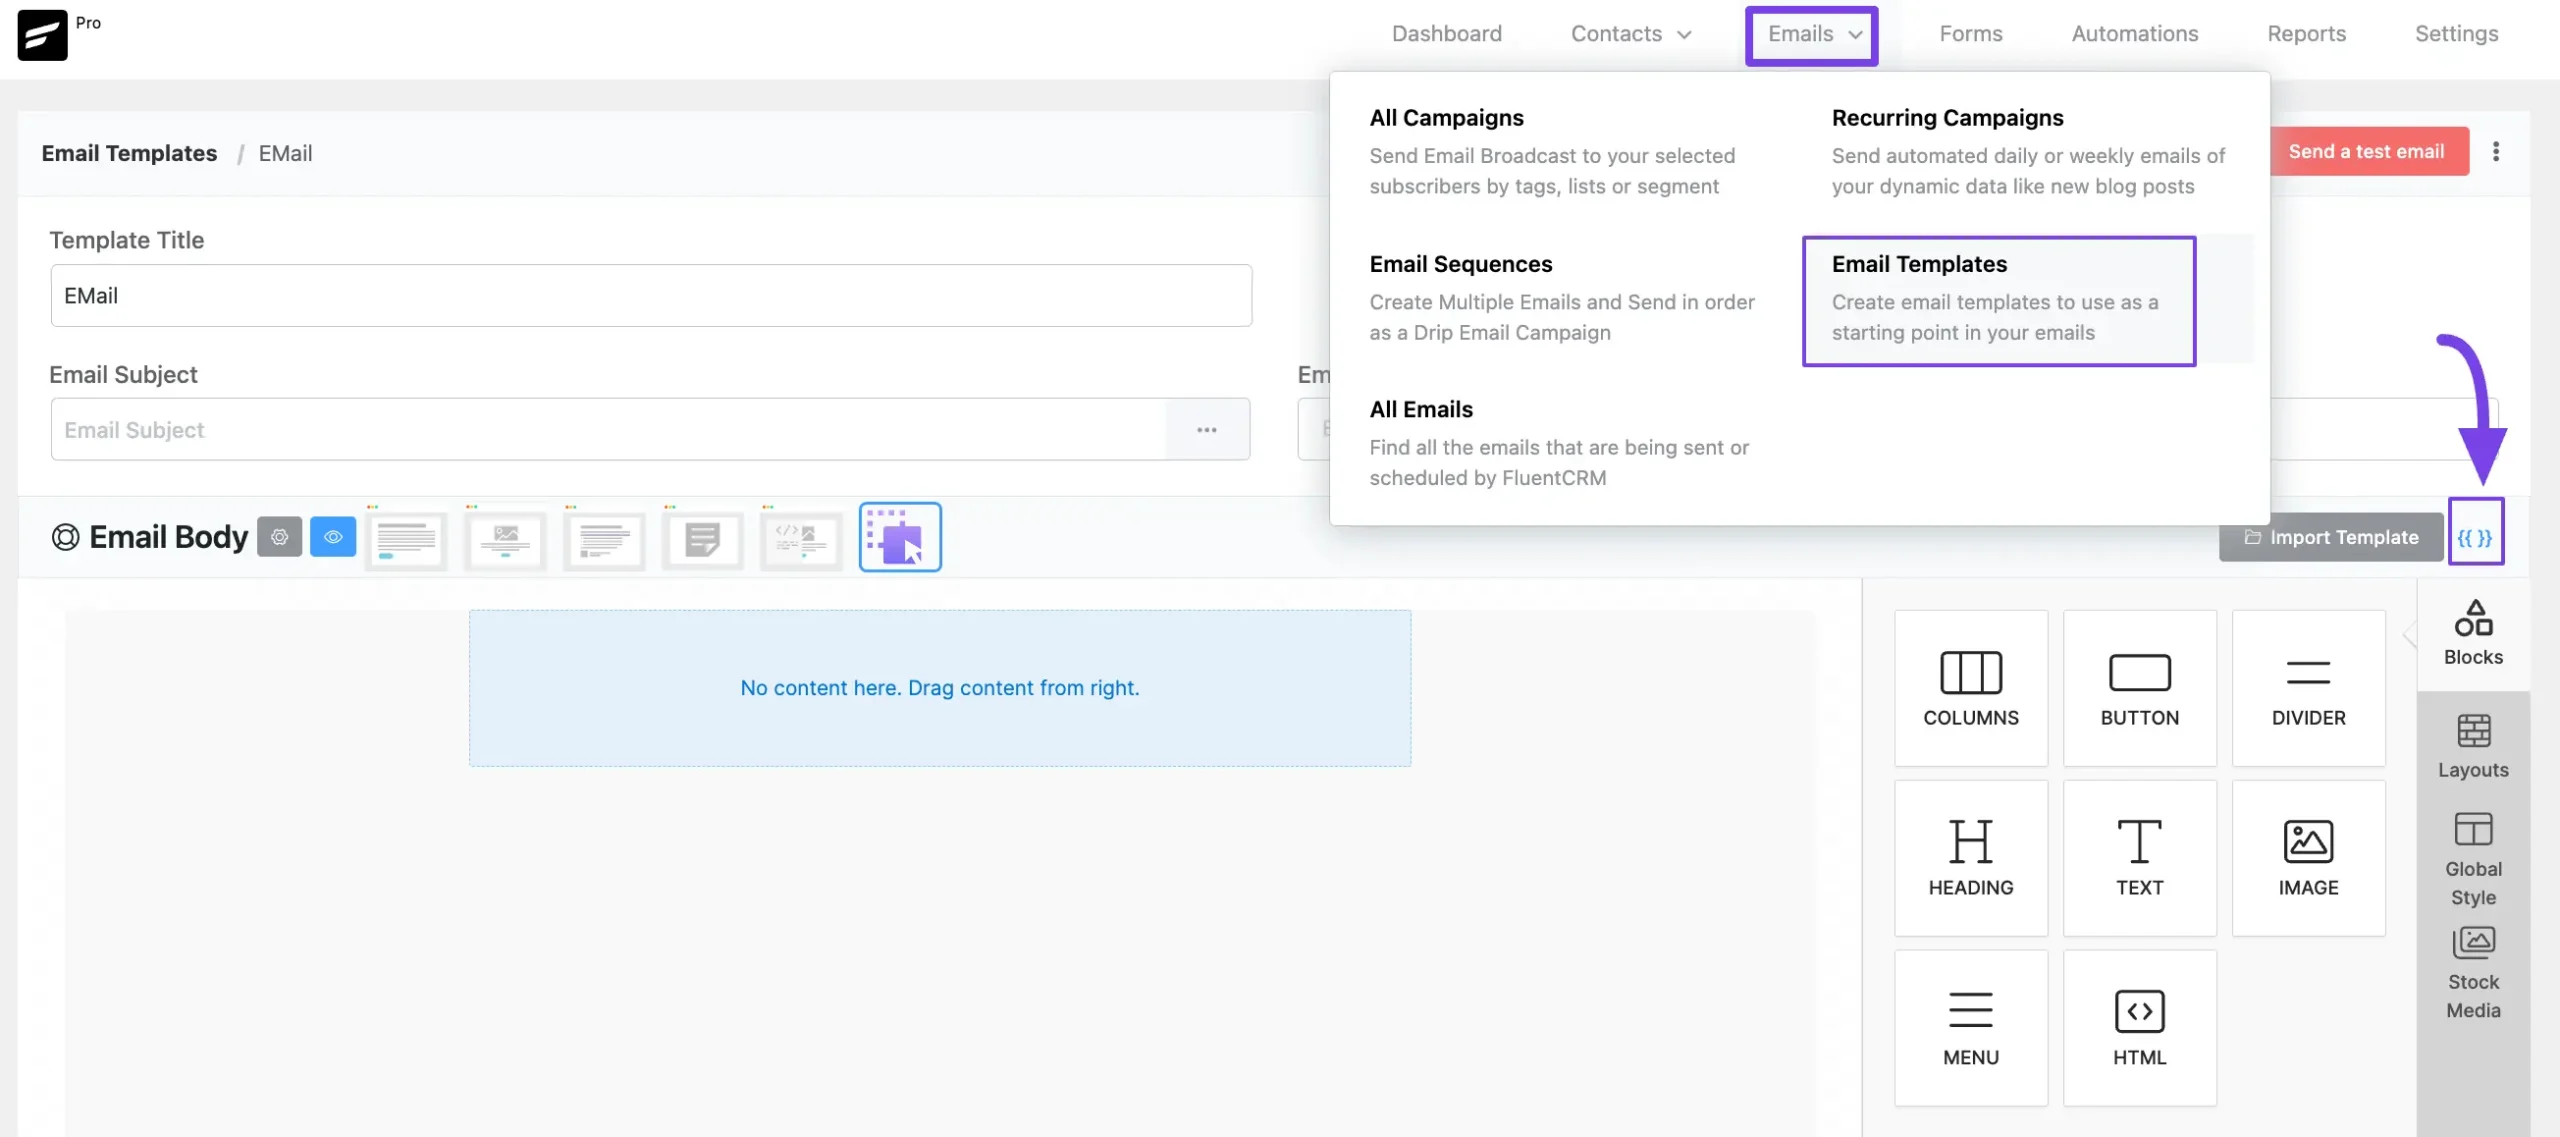Open Forms in top navigation
Image resolution: width=2560 pixels, height=1137 pixels.
tap(1970, 34)
